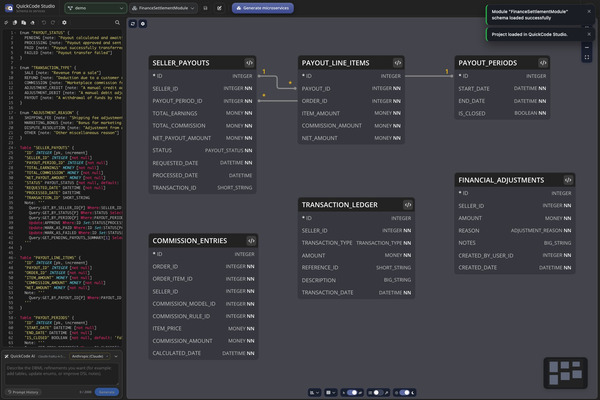Click the edit module pencil icon

coord(219,8)
